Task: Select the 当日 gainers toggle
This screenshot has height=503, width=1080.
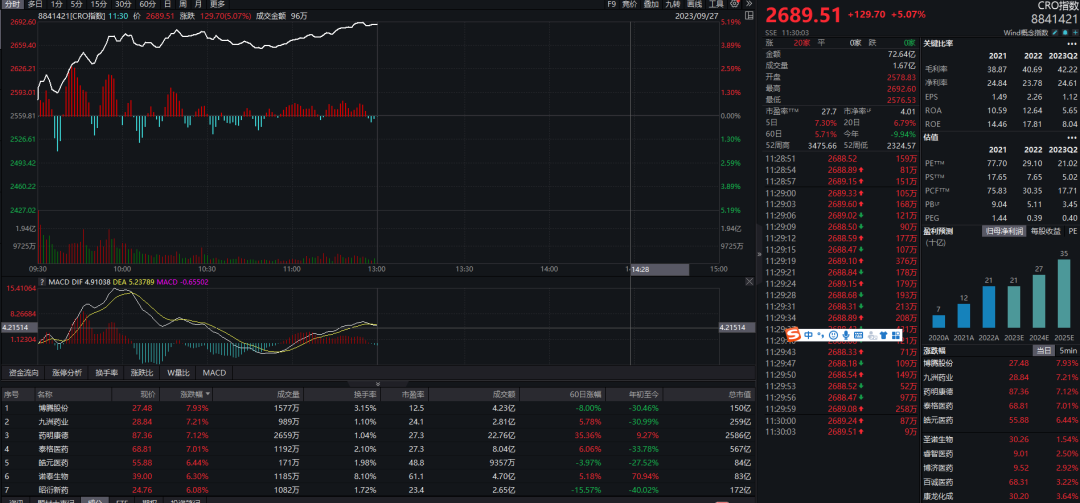Action: pyautogui.click(x=1044, y=351)
